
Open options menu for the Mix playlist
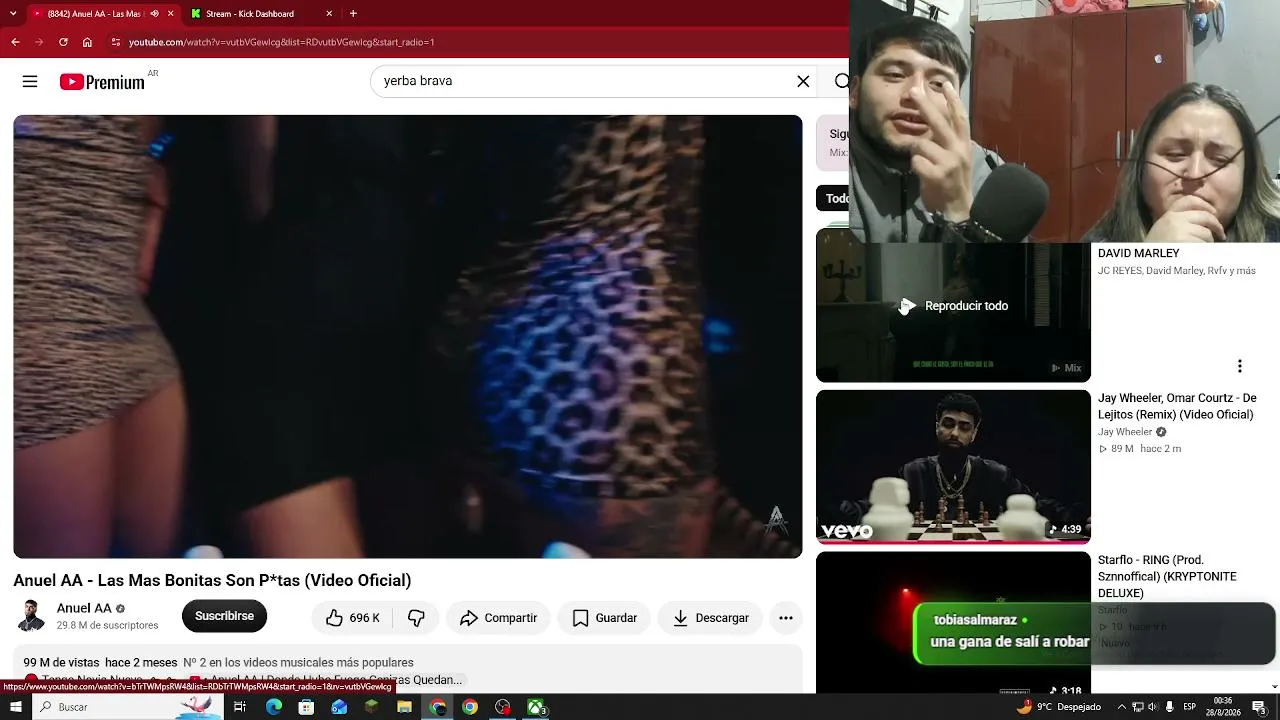pos(1239,366)
